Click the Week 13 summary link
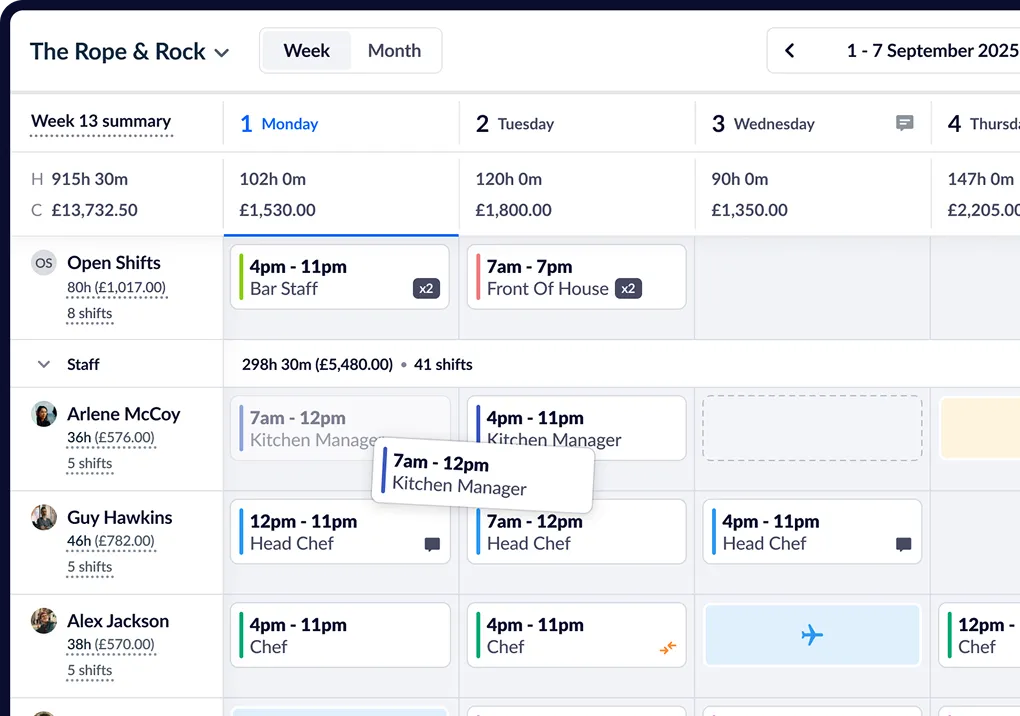Screen dimensions: 1020x716 (100, 120)
